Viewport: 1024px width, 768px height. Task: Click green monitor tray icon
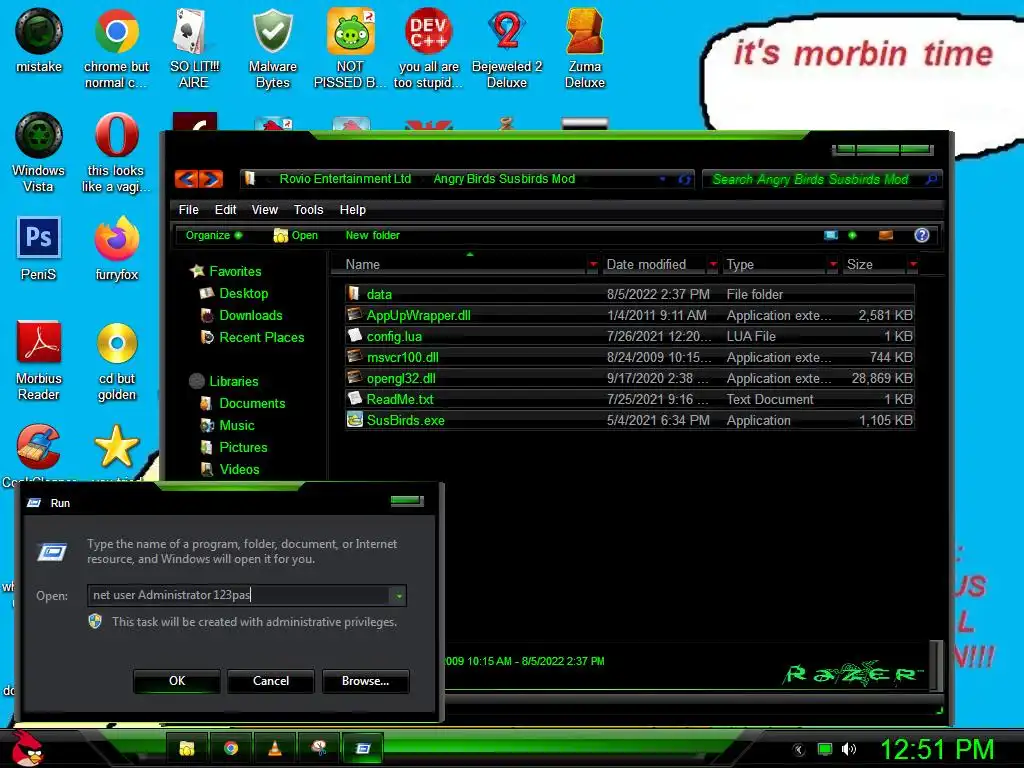pyautogui.click(x=825, y=749)
